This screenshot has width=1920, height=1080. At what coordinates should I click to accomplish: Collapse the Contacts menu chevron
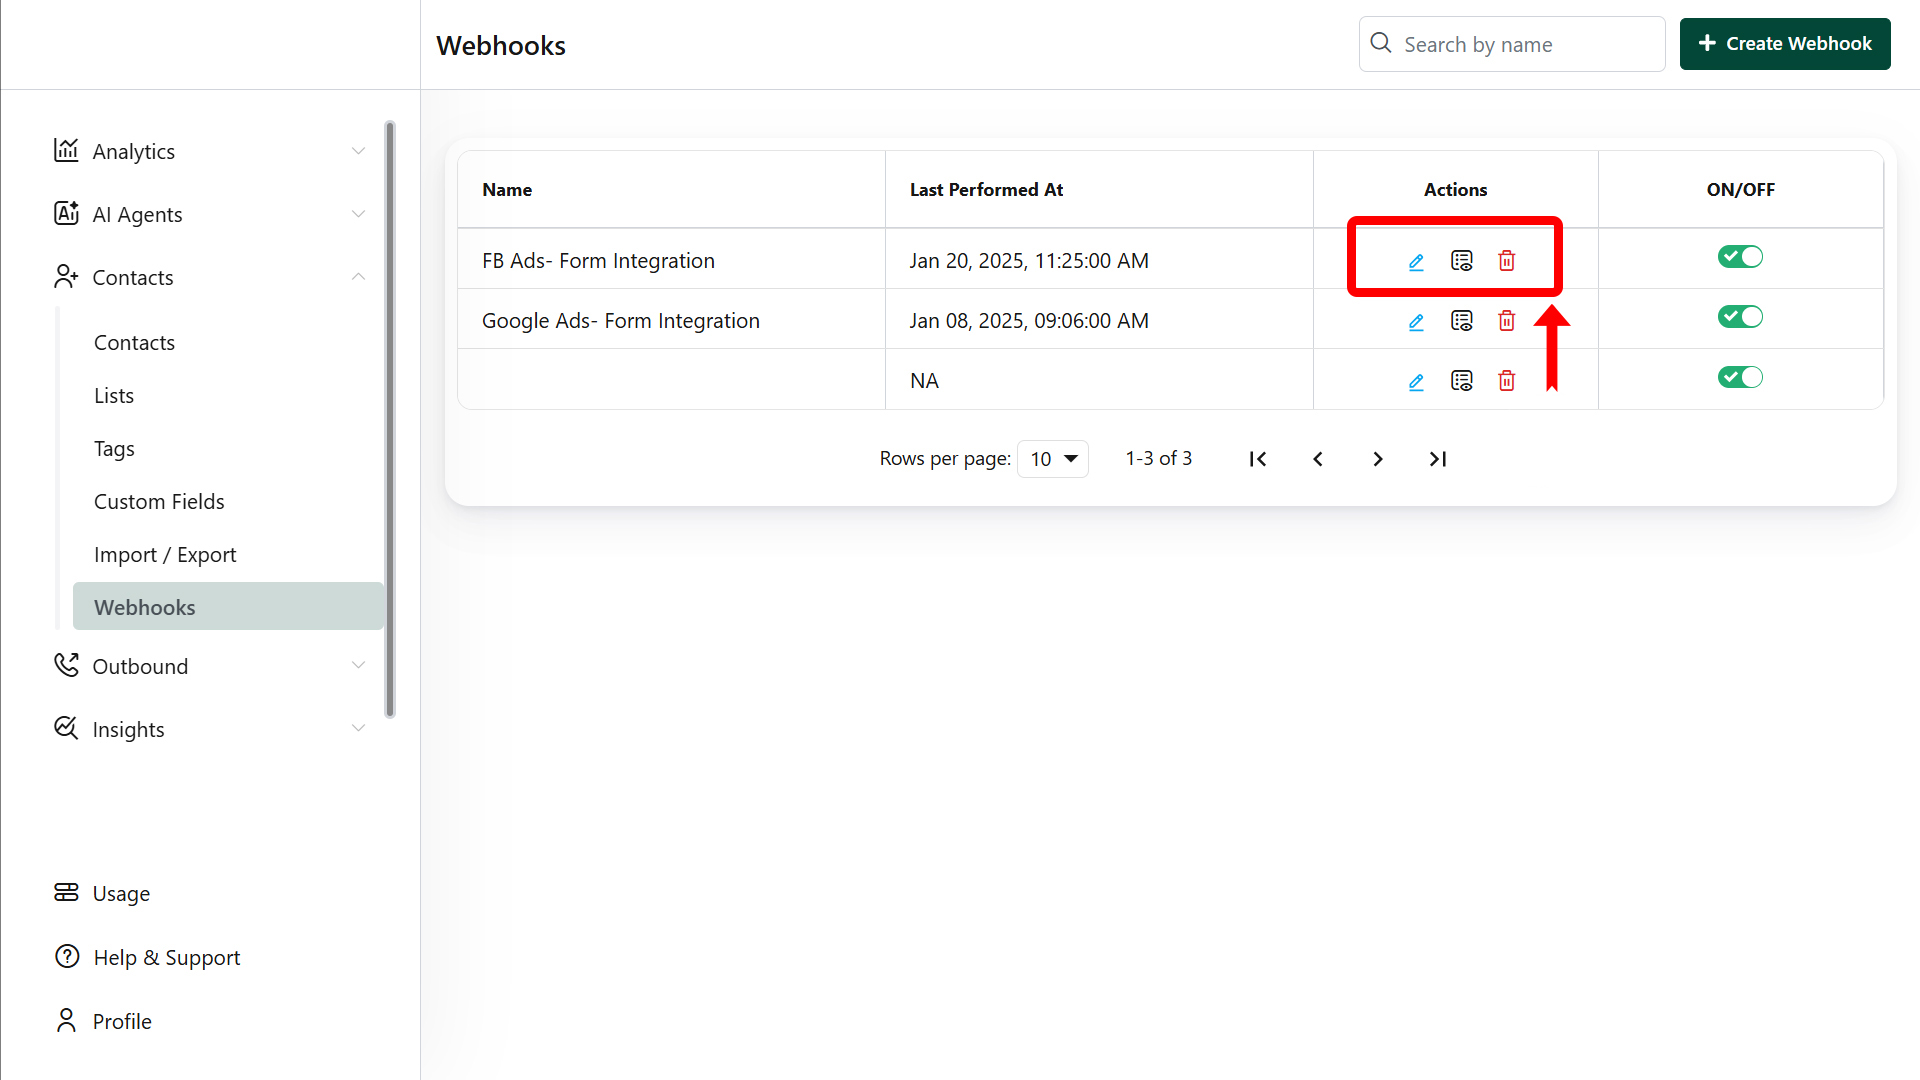coord(358,277)
